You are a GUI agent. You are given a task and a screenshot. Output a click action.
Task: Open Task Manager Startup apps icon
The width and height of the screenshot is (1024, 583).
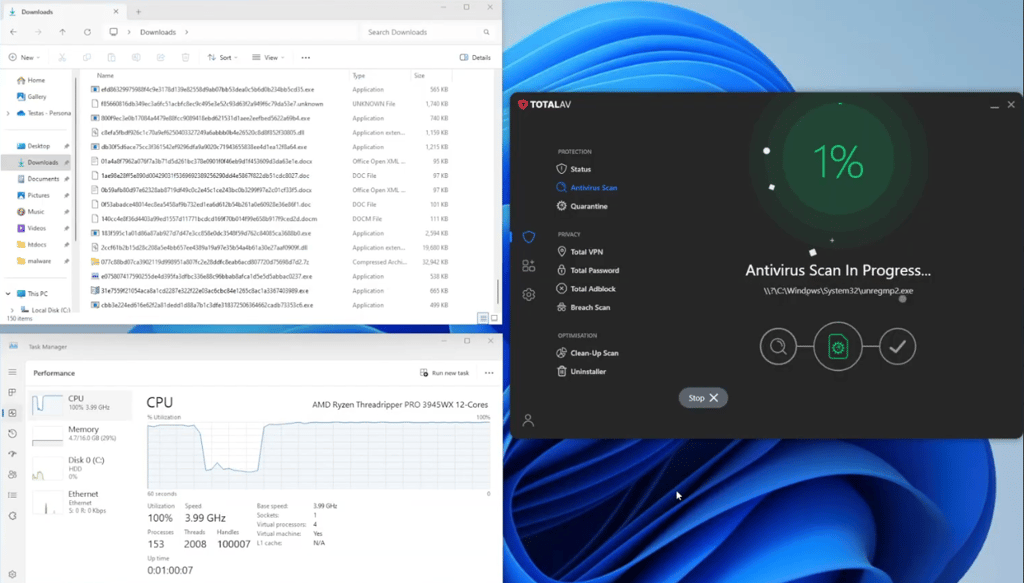coord(12,454)
